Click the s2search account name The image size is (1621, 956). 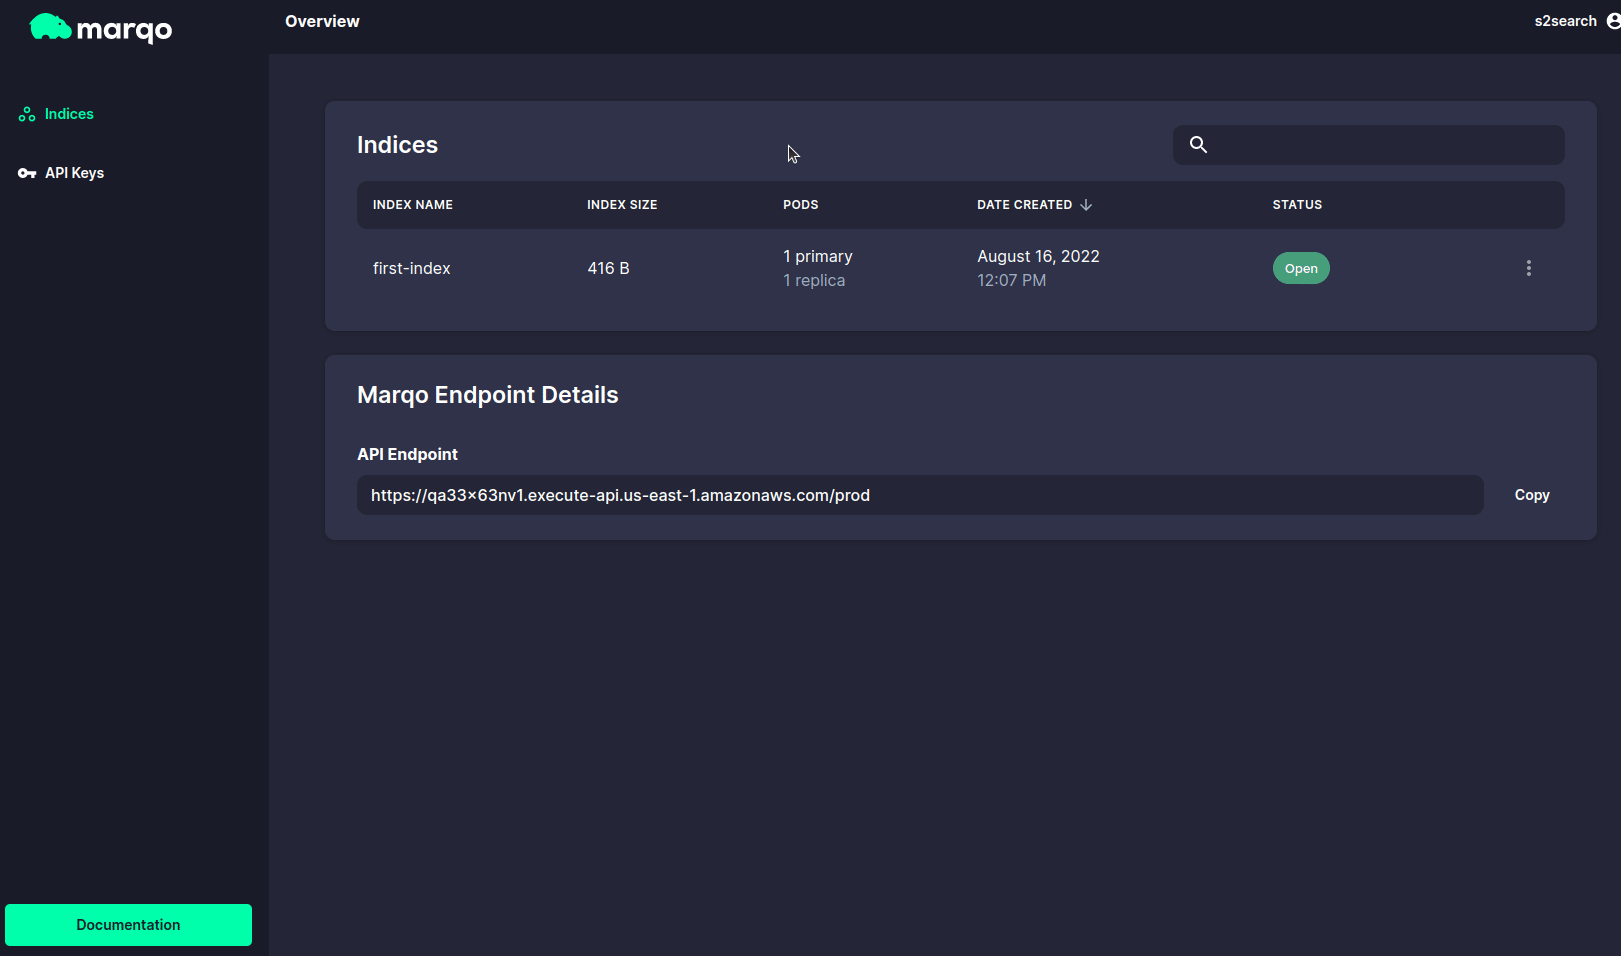(x=1565, y=21)
